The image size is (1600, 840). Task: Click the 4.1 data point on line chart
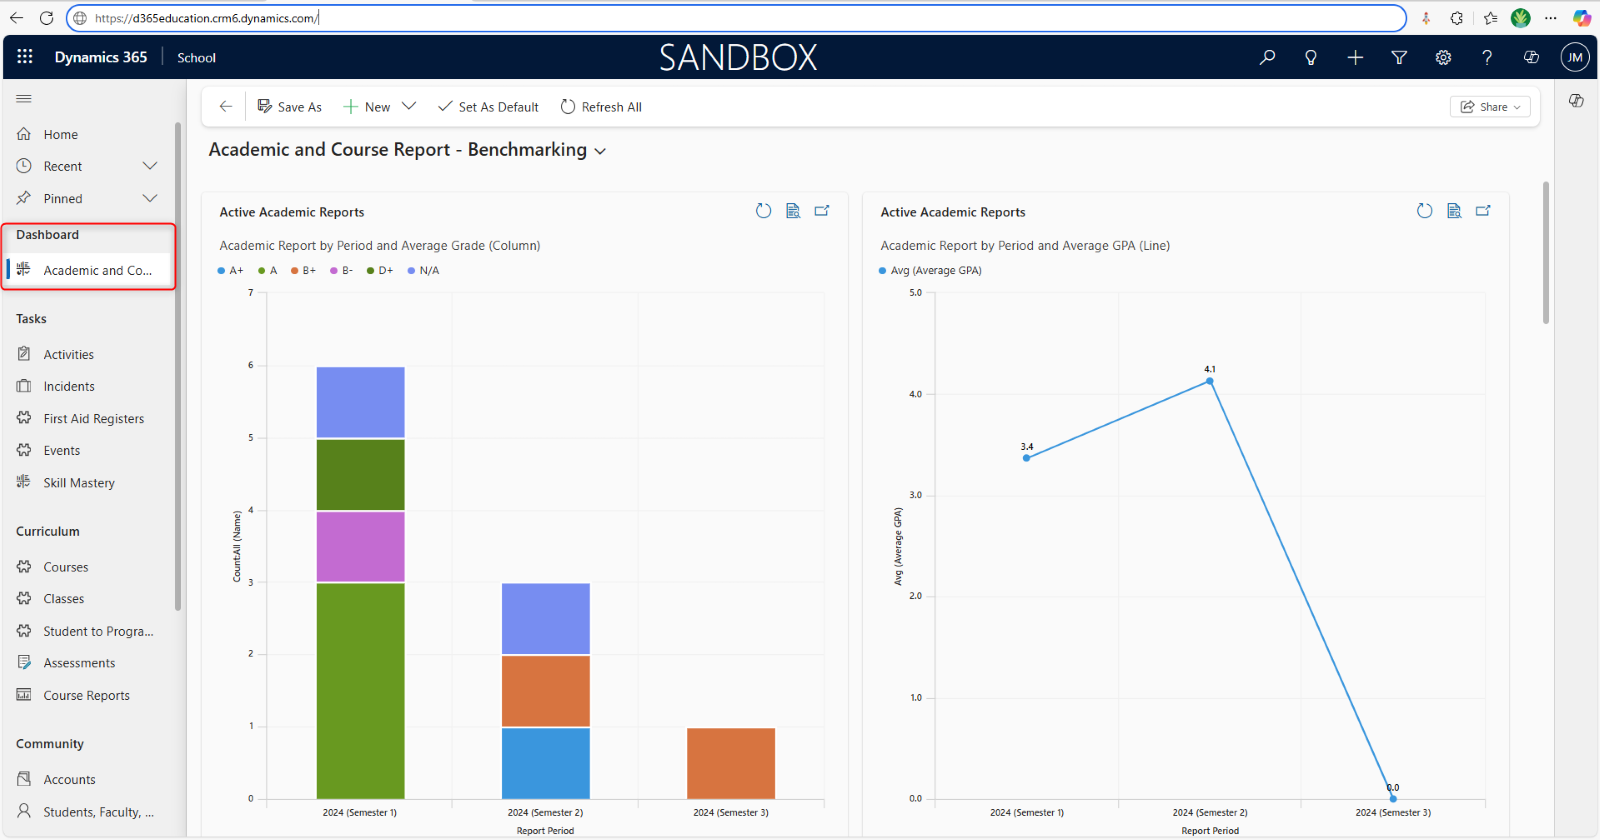click(1210, 381)
